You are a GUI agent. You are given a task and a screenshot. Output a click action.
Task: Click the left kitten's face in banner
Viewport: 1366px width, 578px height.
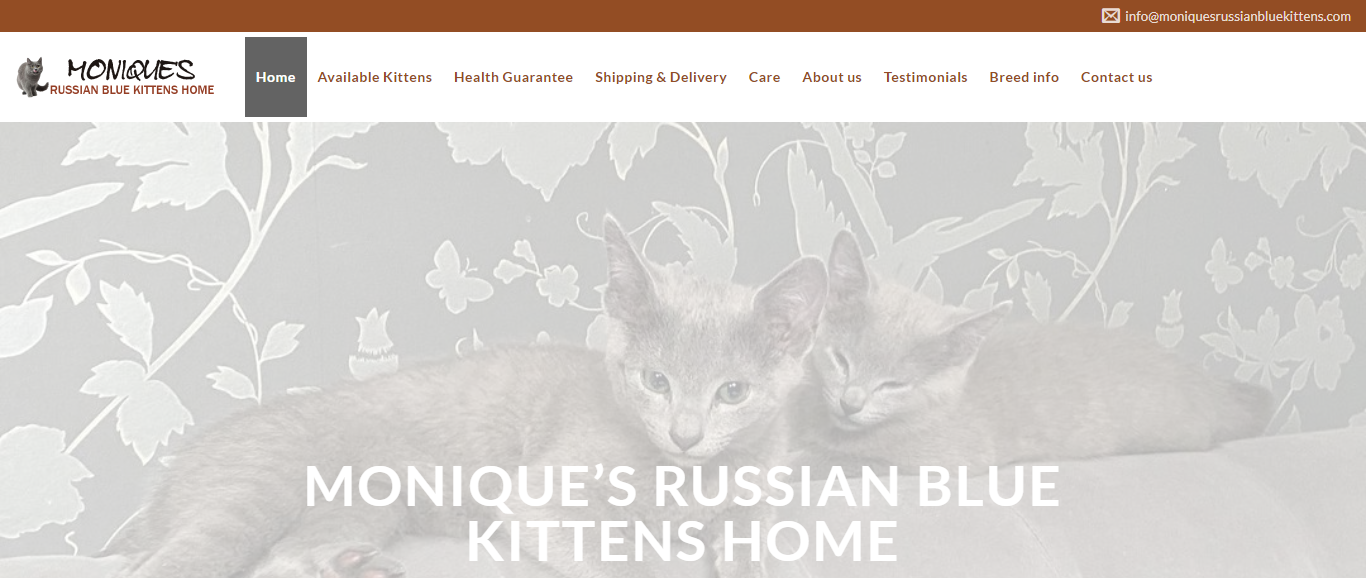[x=692, y=385]
